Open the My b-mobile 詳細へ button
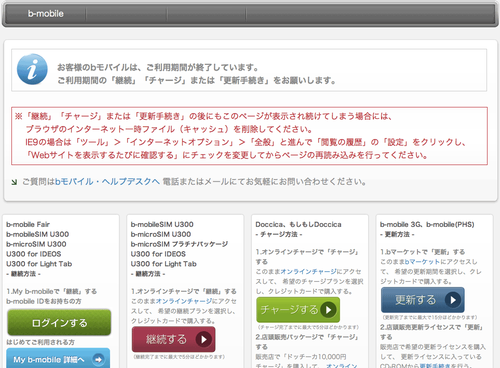500x368 pixels. [x=58, y=359]
